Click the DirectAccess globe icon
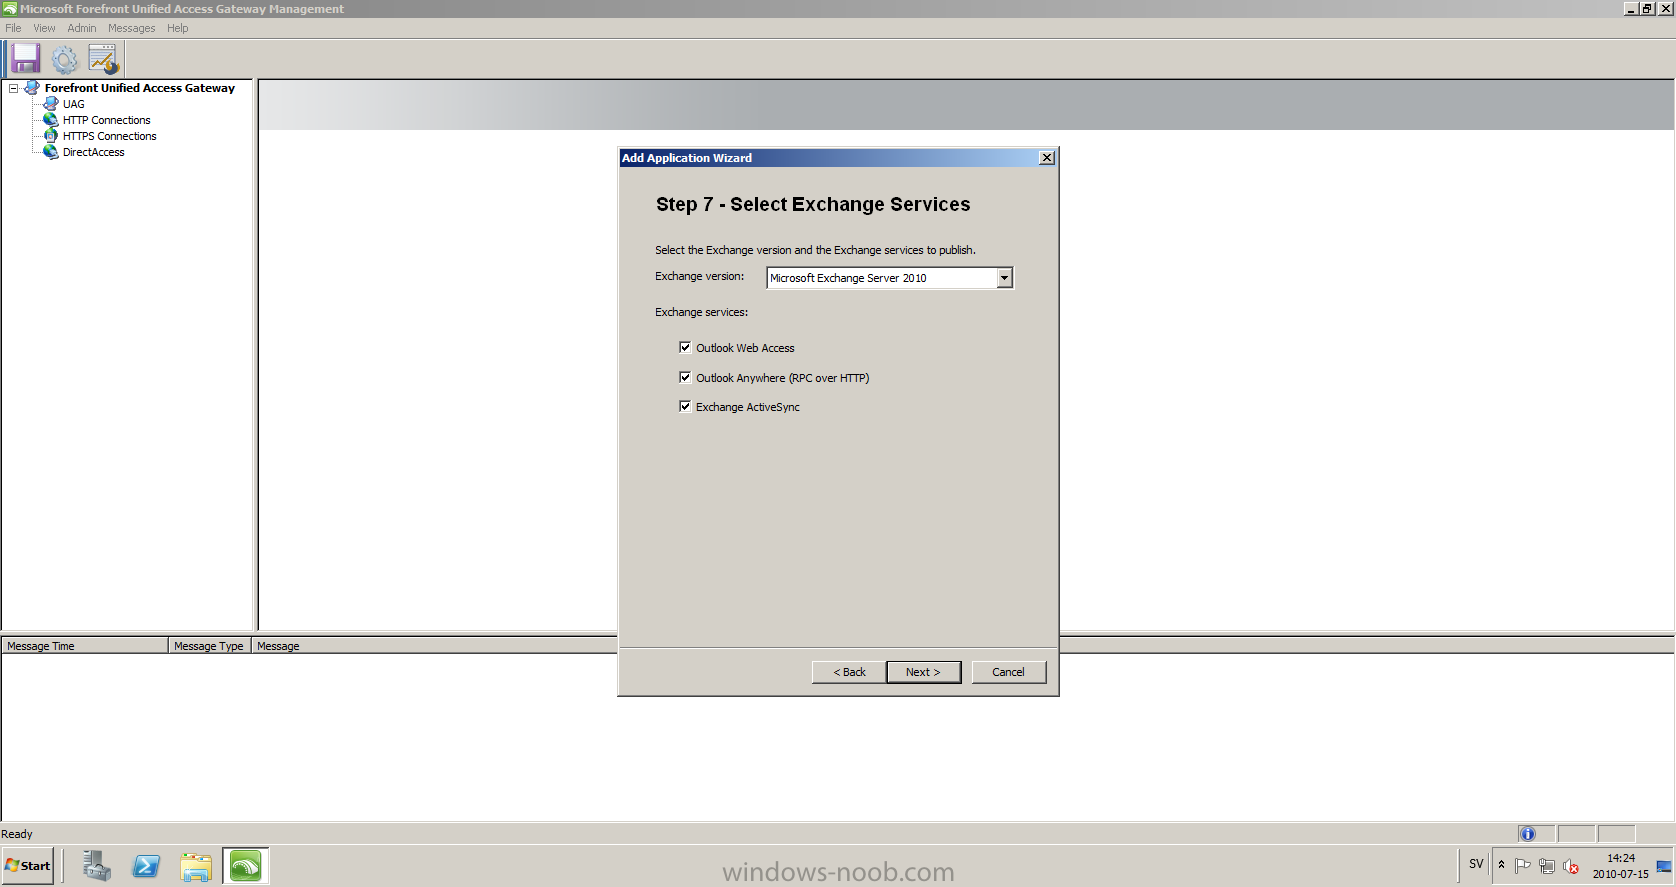The image size is (1676, 887). [51, 152]
